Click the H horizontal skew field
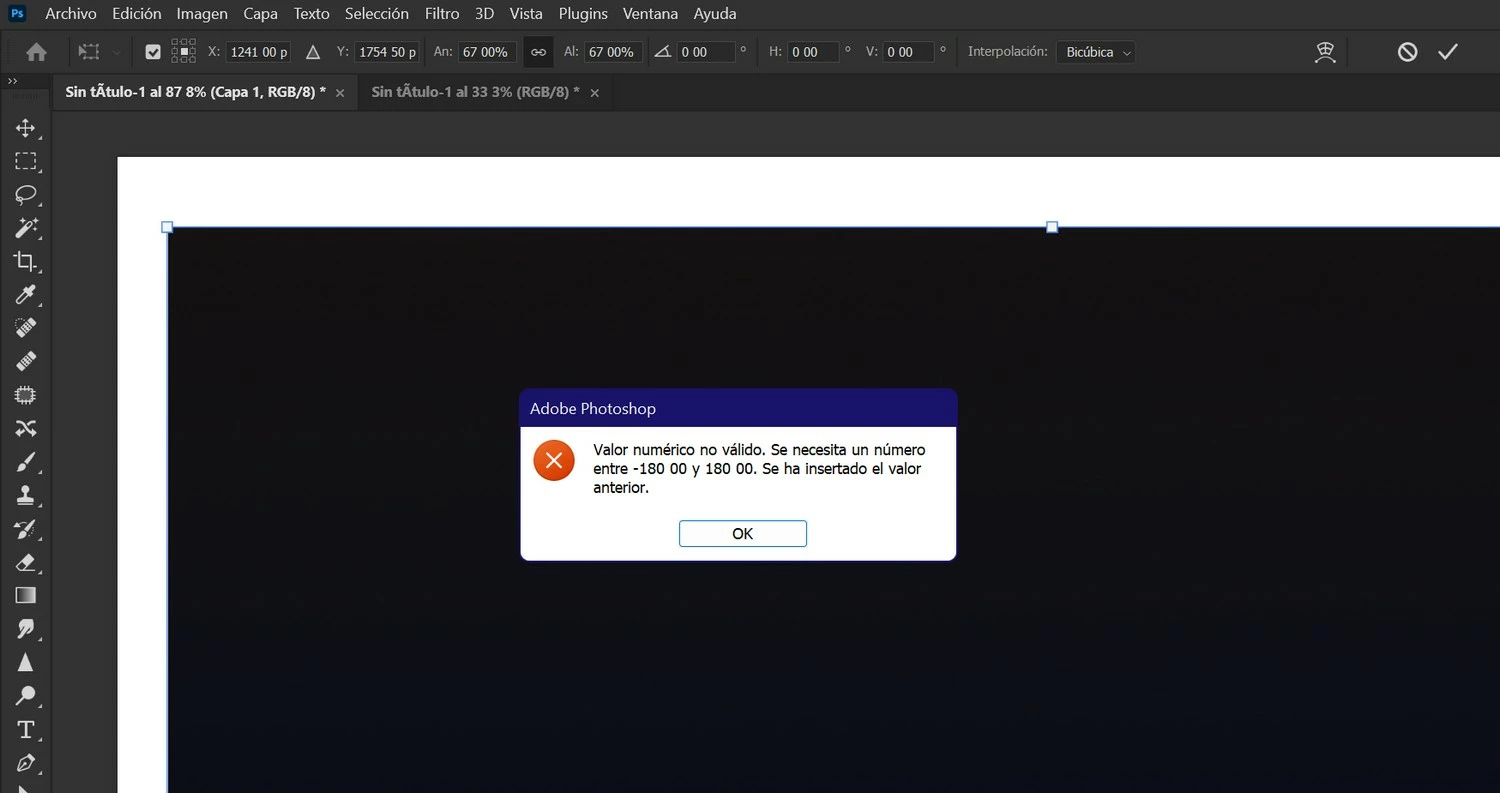 (x=813, y=52)
